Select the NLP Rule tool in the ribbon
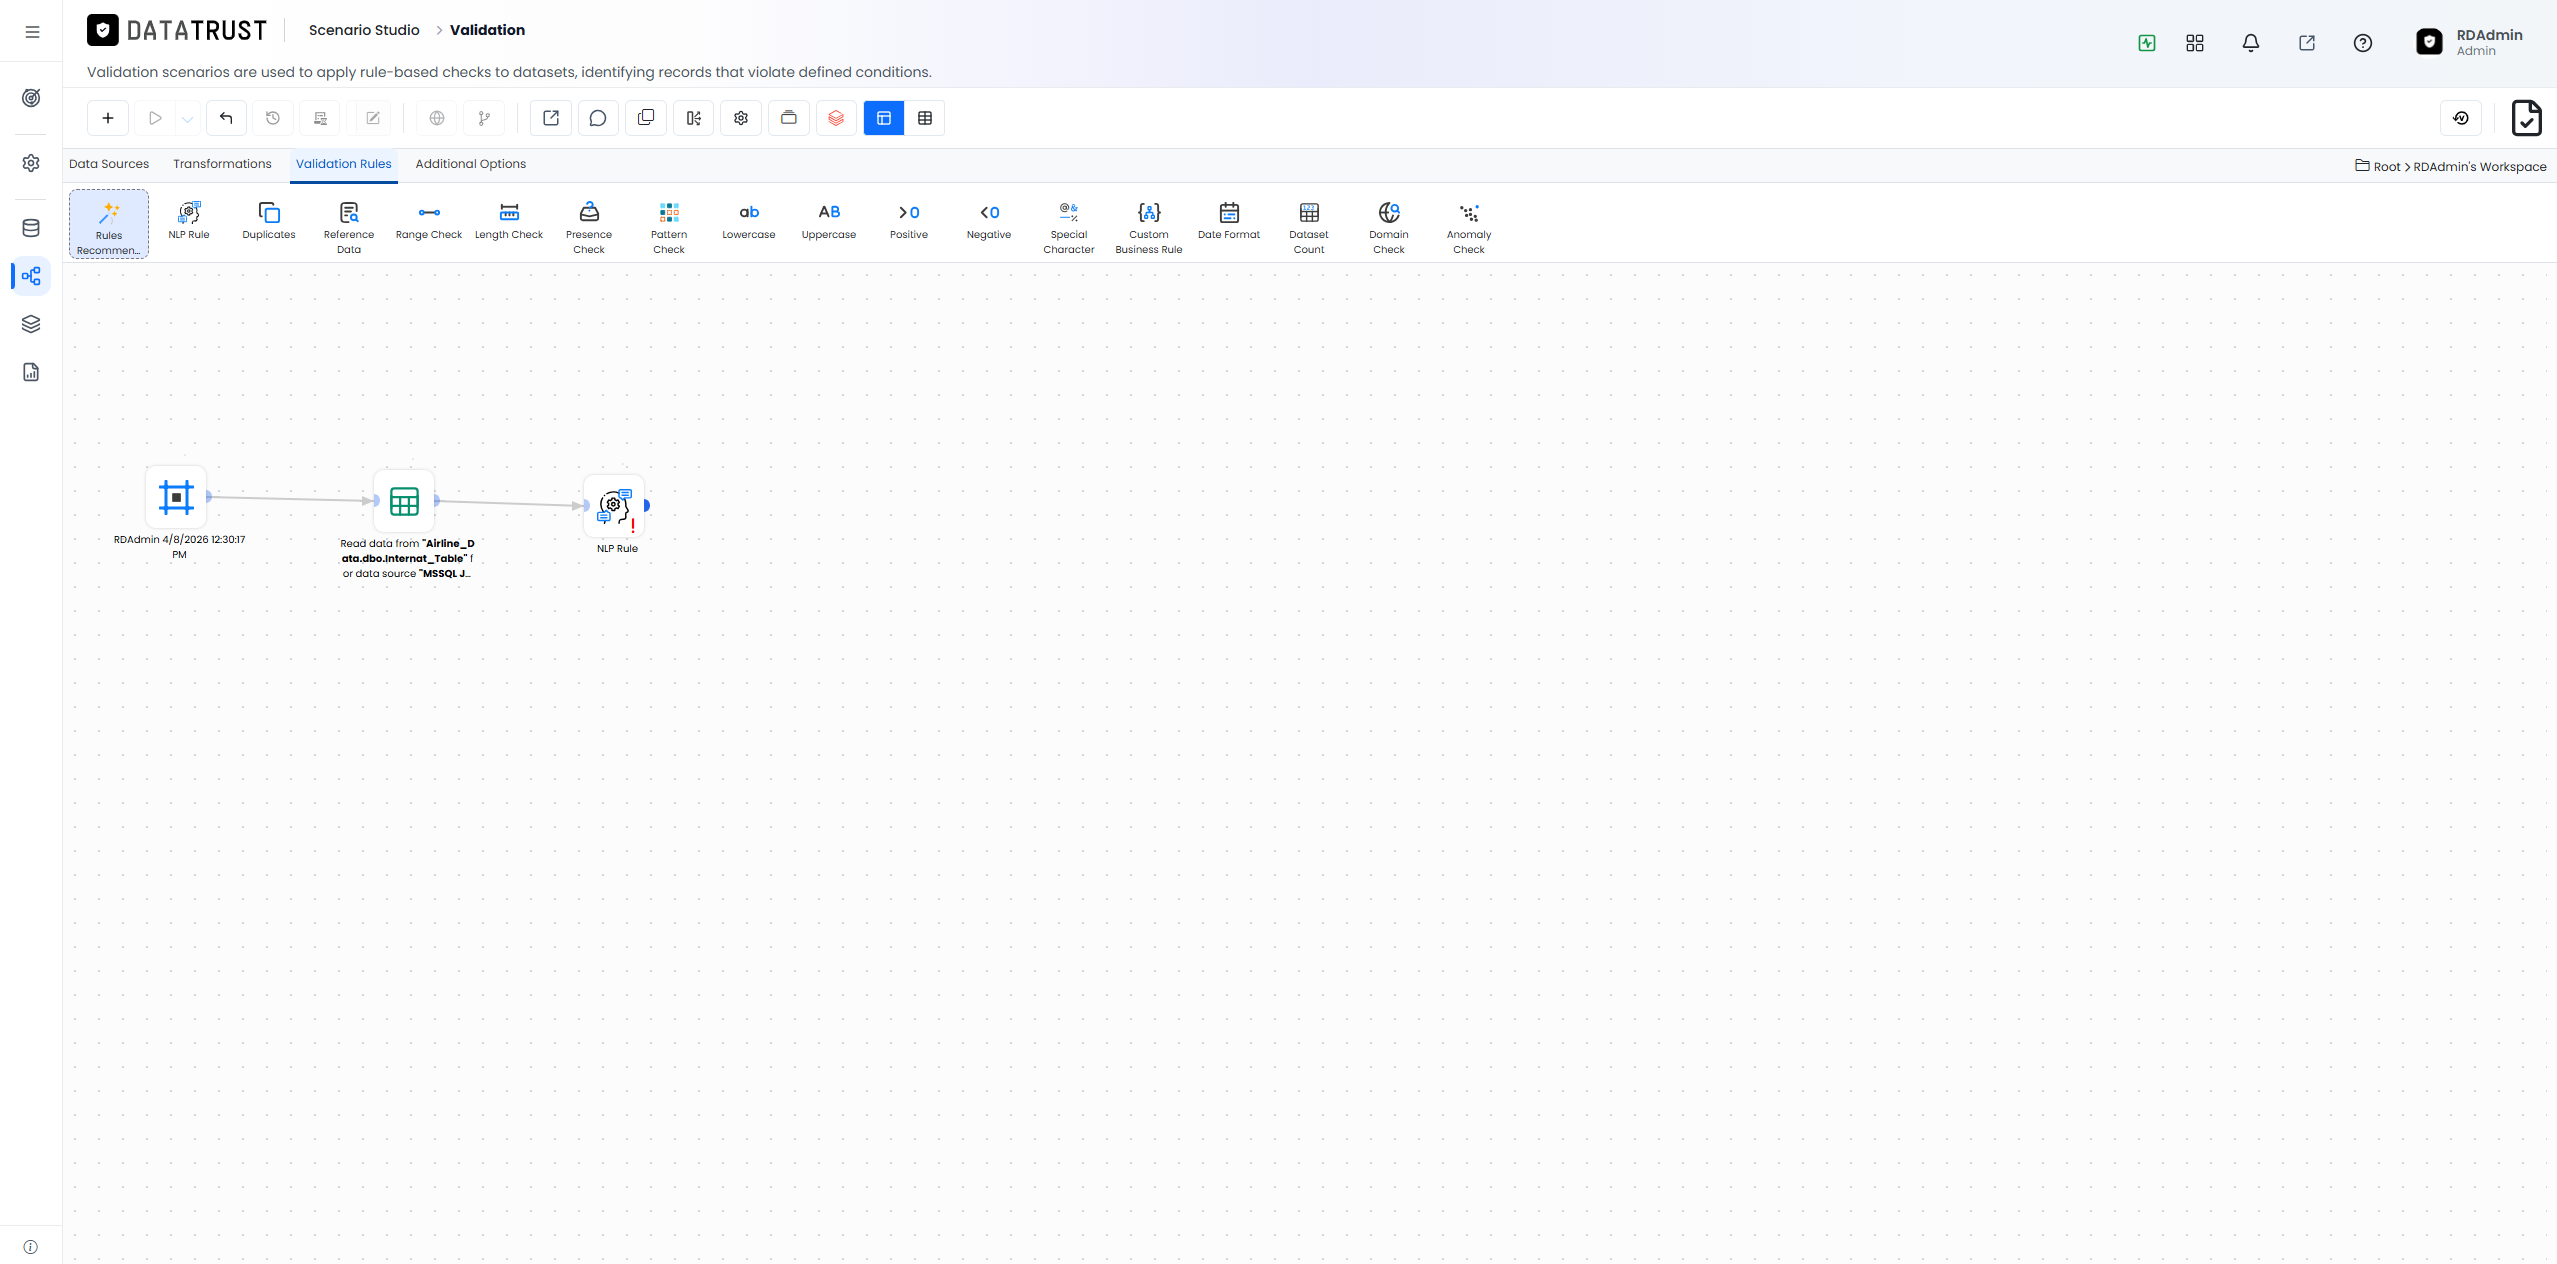 (x=189, y=221)
